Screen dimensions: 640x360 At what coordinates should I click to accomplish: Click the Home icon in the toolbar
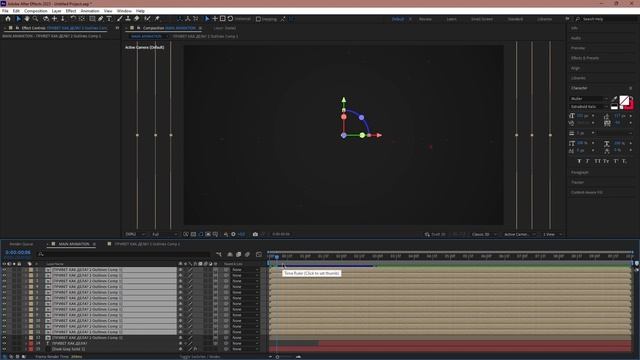(x=8, y=19)
